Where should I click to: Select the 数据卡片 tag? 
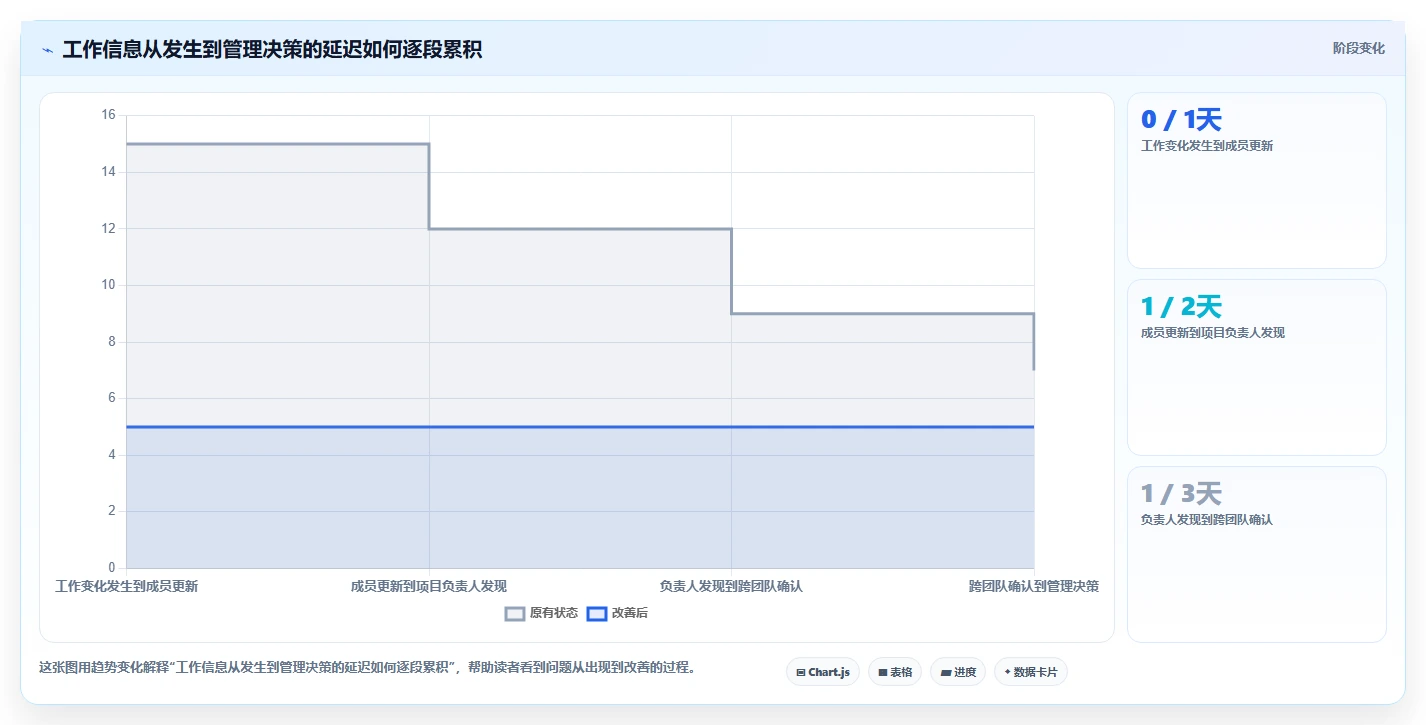click(1031, 672)
